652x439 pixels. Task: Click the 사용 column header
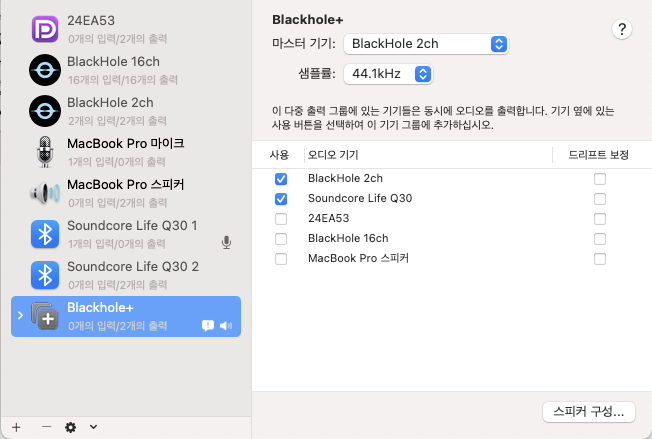(x=279, y=155)
